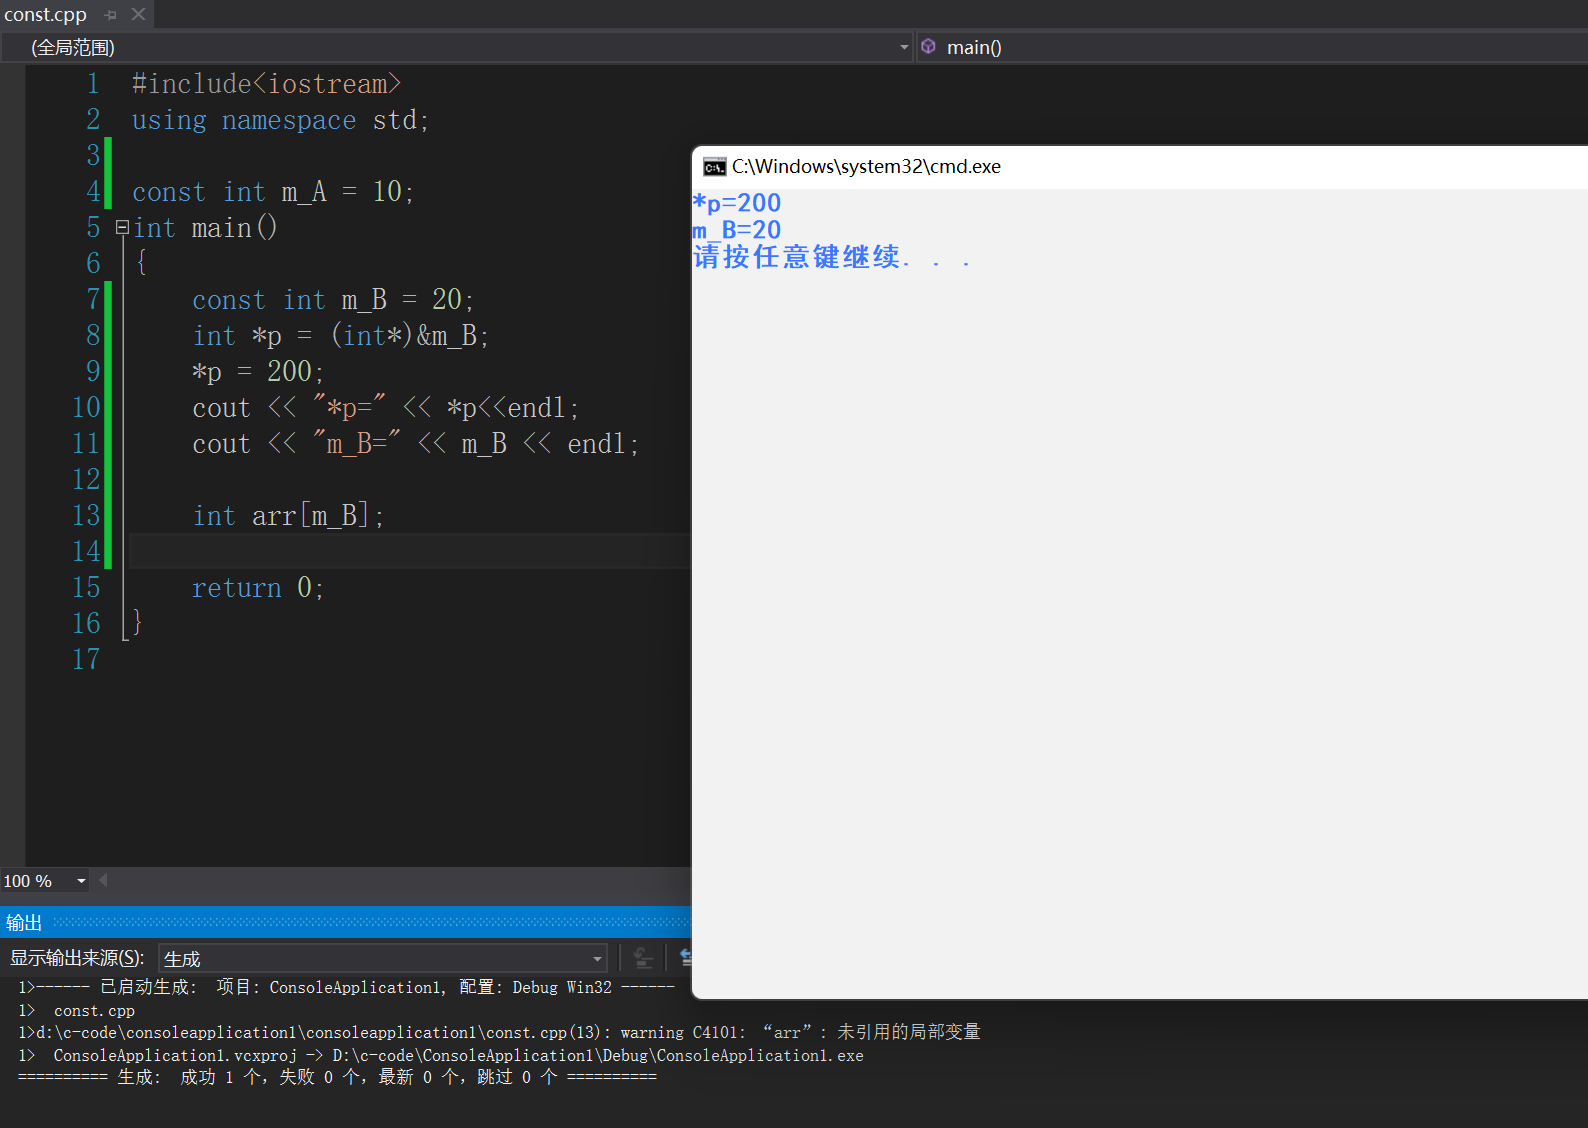
Task: Click code line 'int *p = (int*)&m_B;'
Action: [x=340, y=336]
